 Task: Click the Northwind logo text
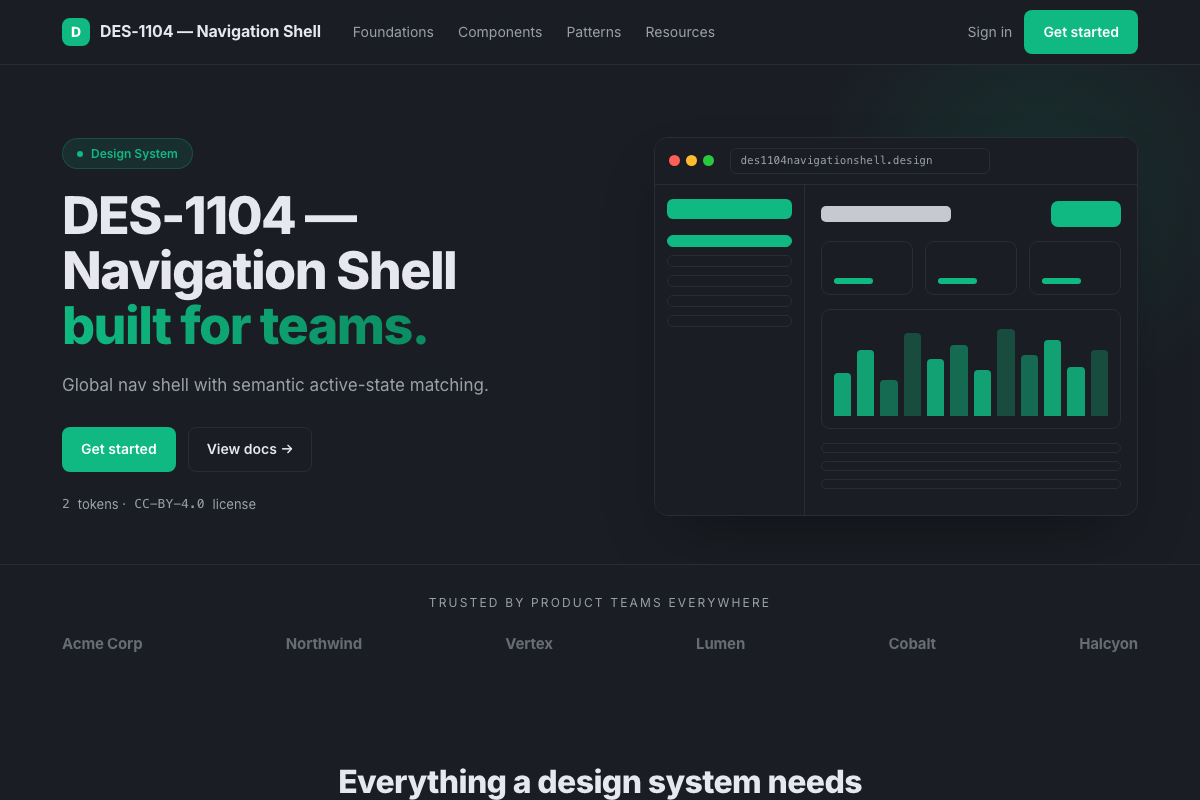(x=324, y=644)
